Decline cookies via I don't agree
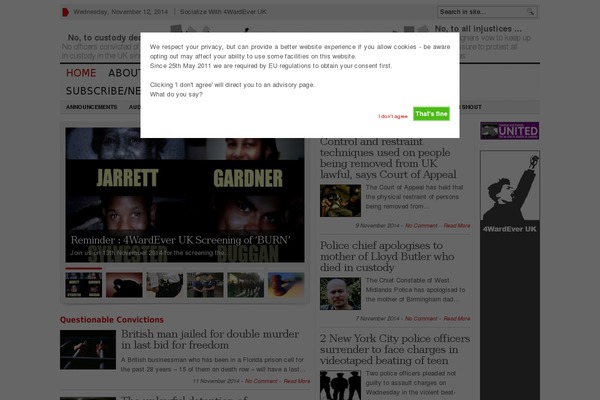Screen dimensions: 600x400 click(393, 116)
